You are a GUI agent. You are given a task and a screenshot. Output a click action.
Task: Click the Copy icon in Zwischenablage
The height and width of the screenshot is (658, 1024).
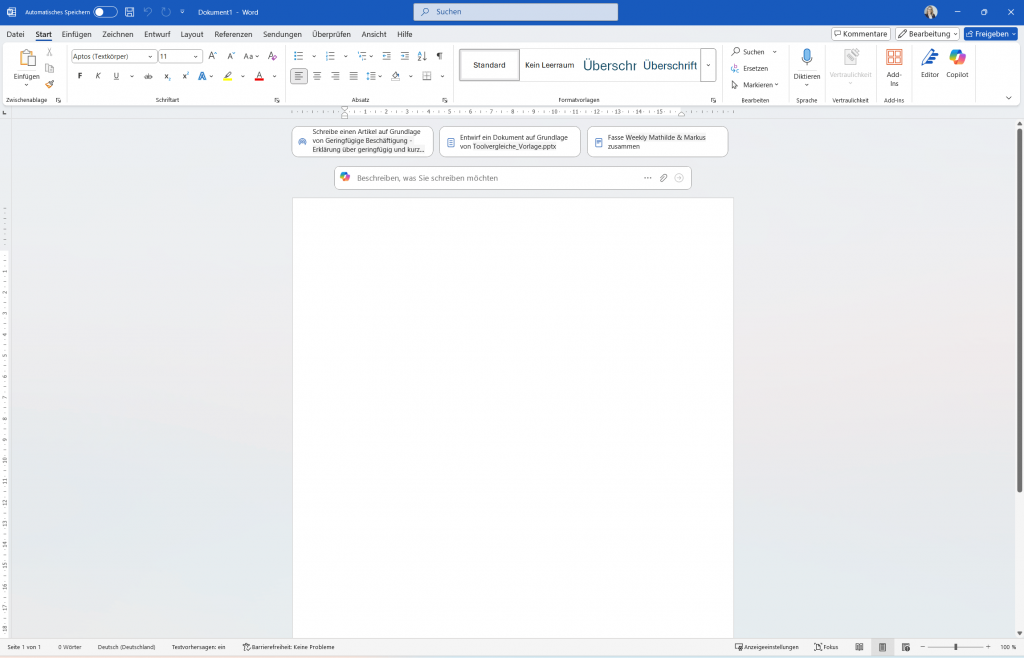(50, 68)
